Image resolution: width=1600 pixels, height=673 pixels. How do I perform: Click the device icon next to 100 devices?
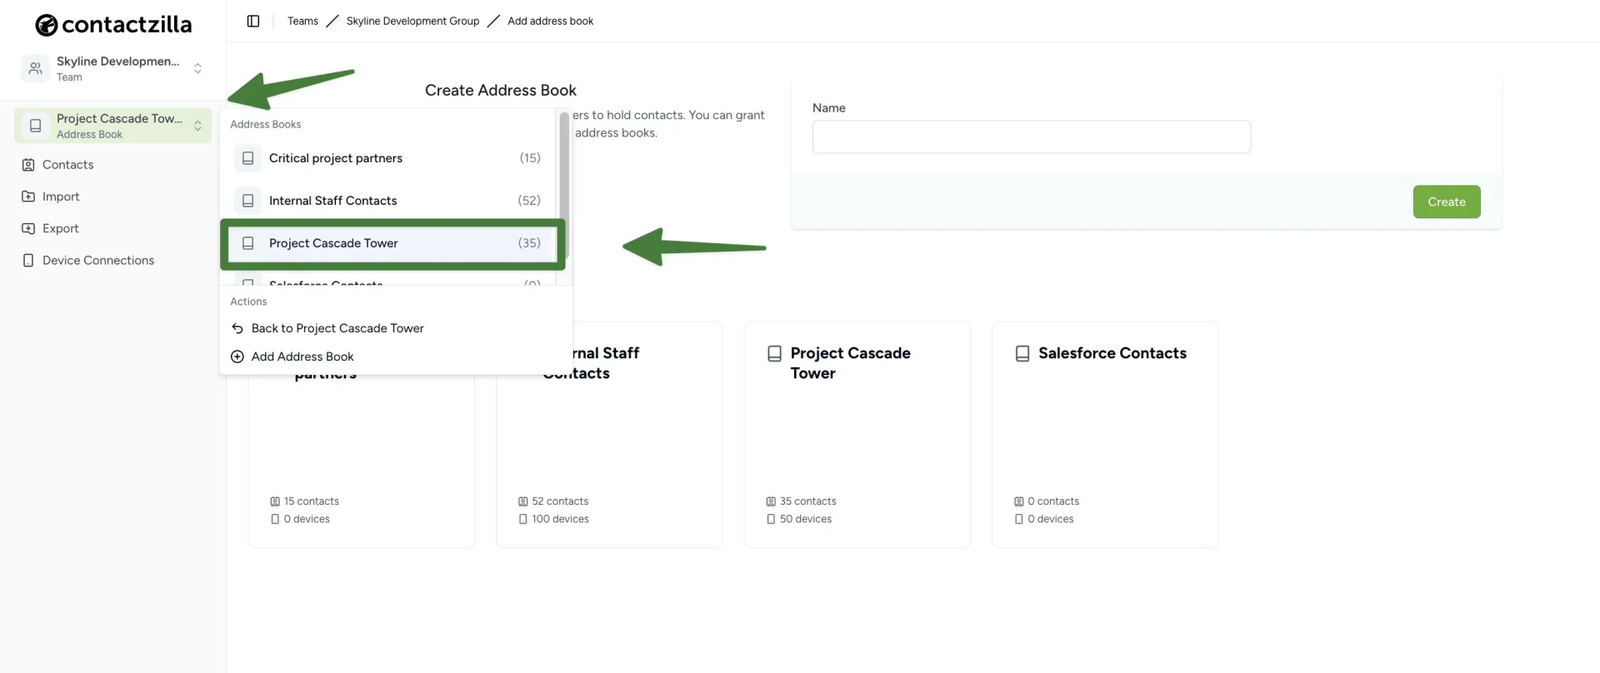coord(523,520)
